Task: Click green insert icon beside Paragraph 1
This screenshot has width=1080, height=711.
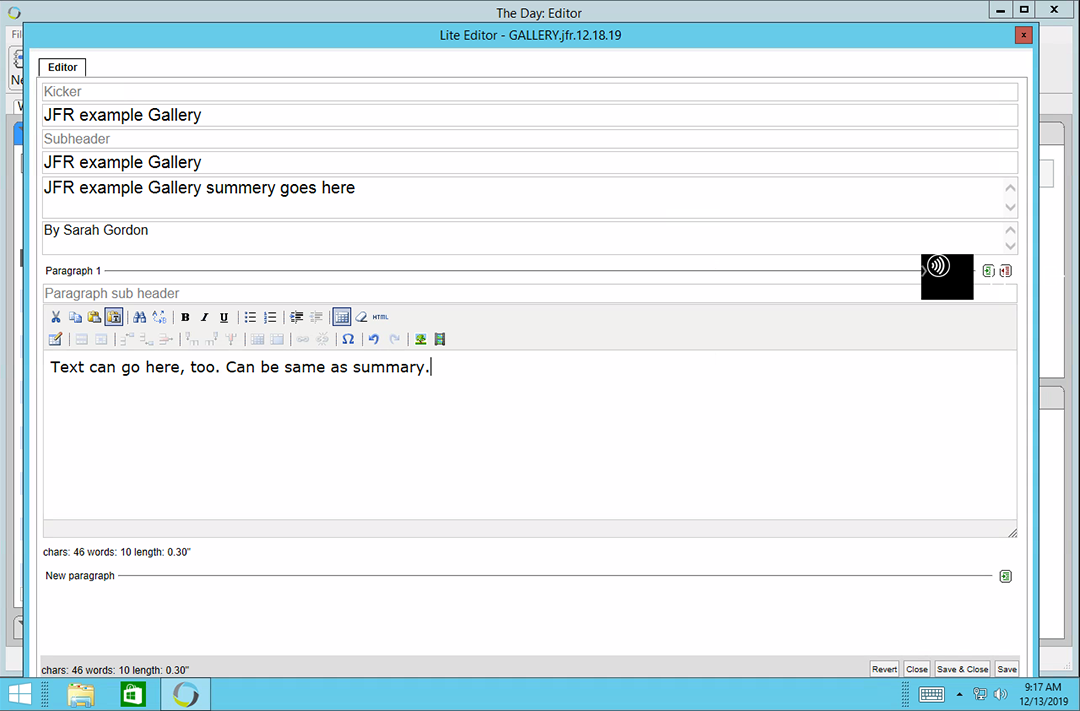Action: tap(988, 271)
